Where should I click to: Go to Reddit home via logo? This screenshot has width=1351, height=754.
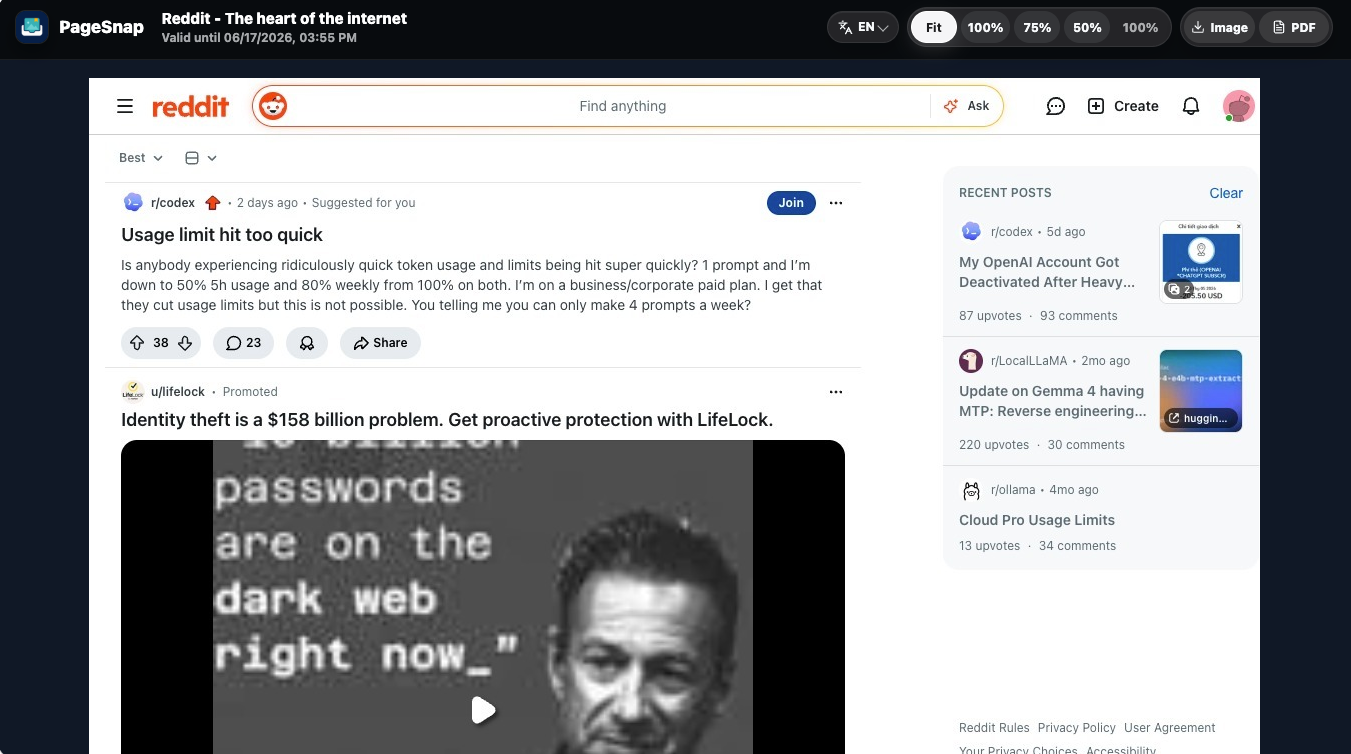[190, 106]
